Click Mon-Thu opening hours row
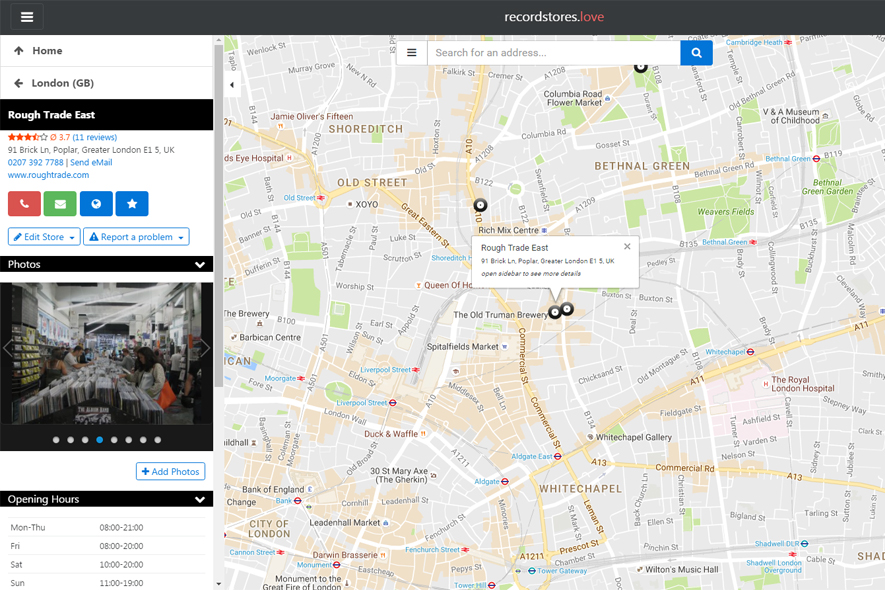The height and width of the screenshot is (590, 885). coord(107,527)
